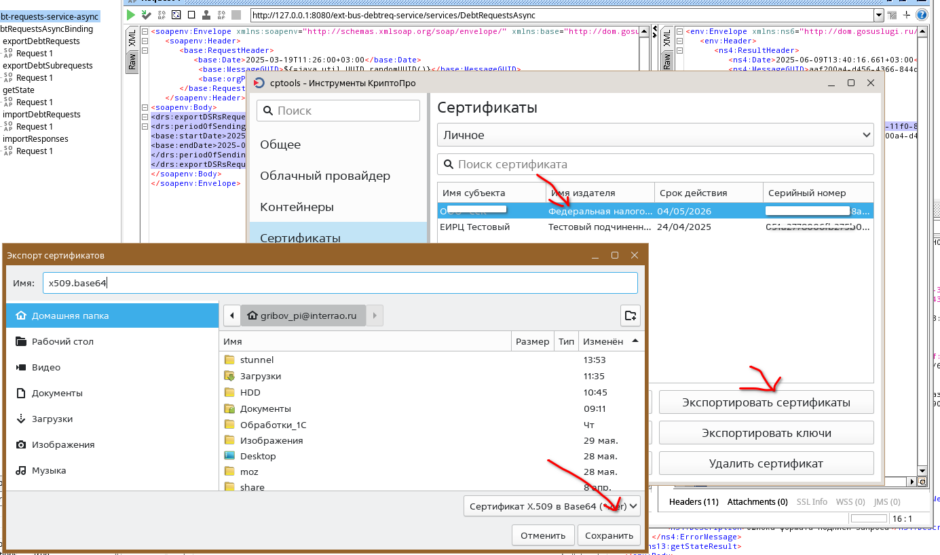Select Загрузки in export dialog sidebar

pos(112,418)
